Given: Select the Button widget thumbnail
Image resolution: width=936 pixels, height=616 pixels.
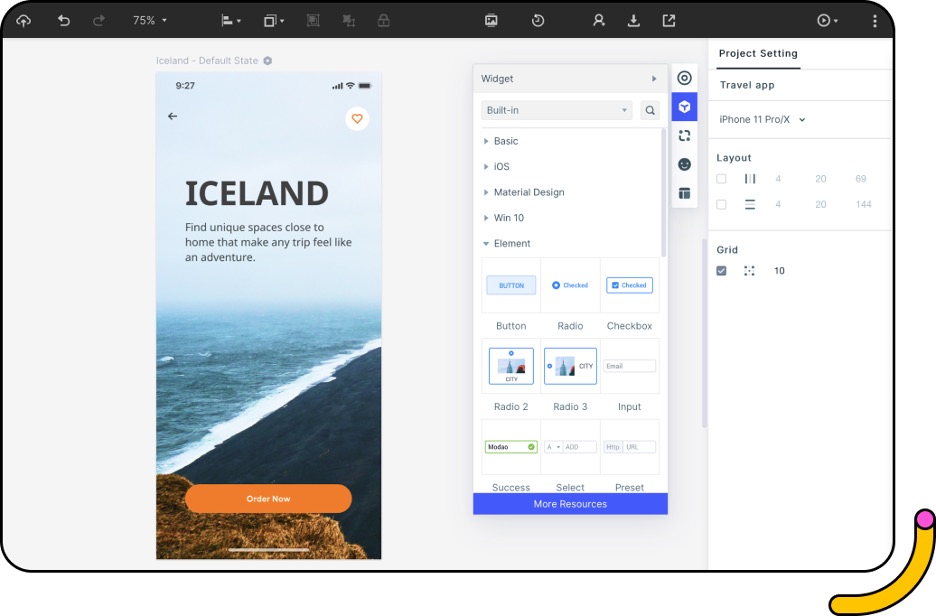Looking at the screenshot, I should click(511, 286).
